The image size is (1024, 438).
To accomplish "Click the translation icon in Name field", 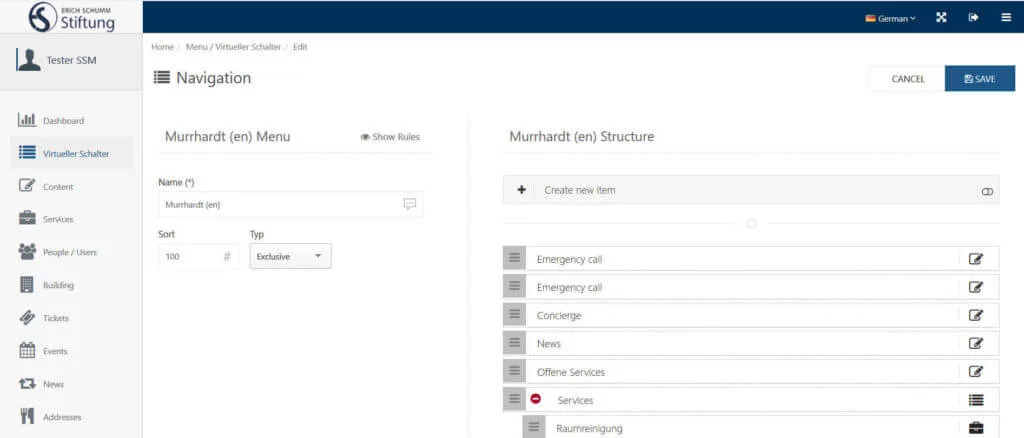I will (x=410, y=204).
